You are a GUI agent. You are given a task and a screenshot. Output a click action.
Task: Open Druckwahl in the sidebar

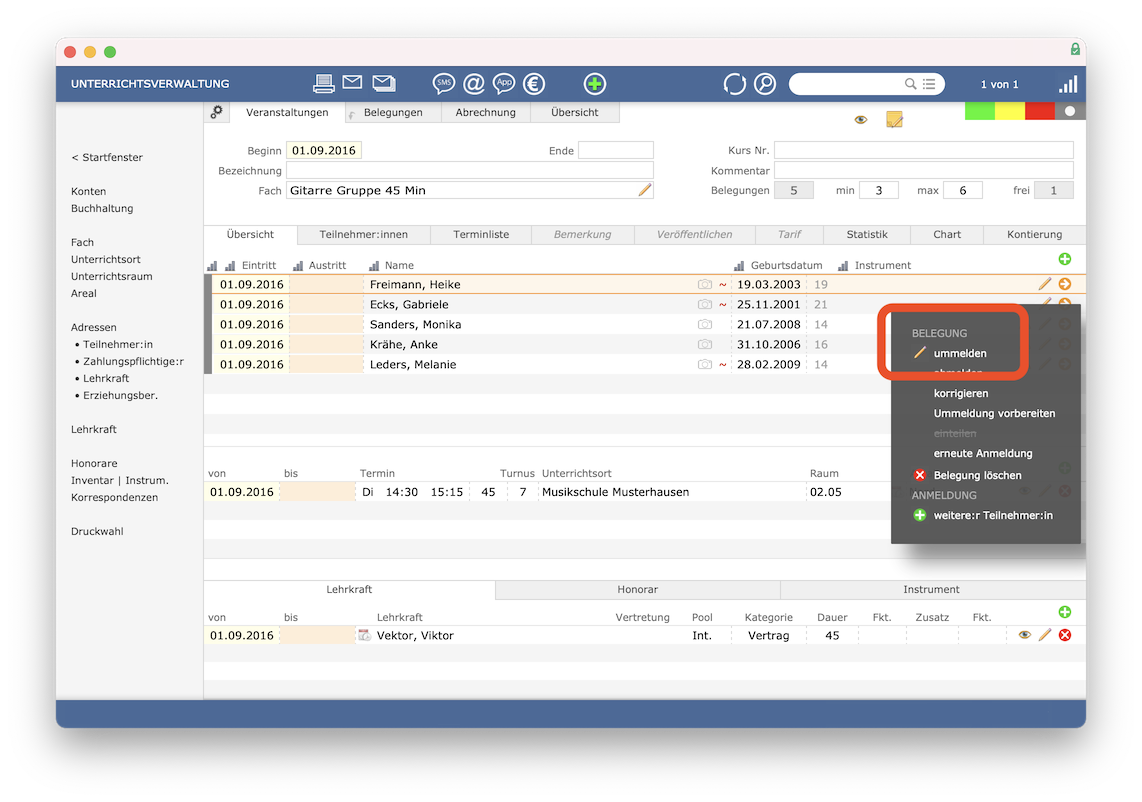pos(97,531)
